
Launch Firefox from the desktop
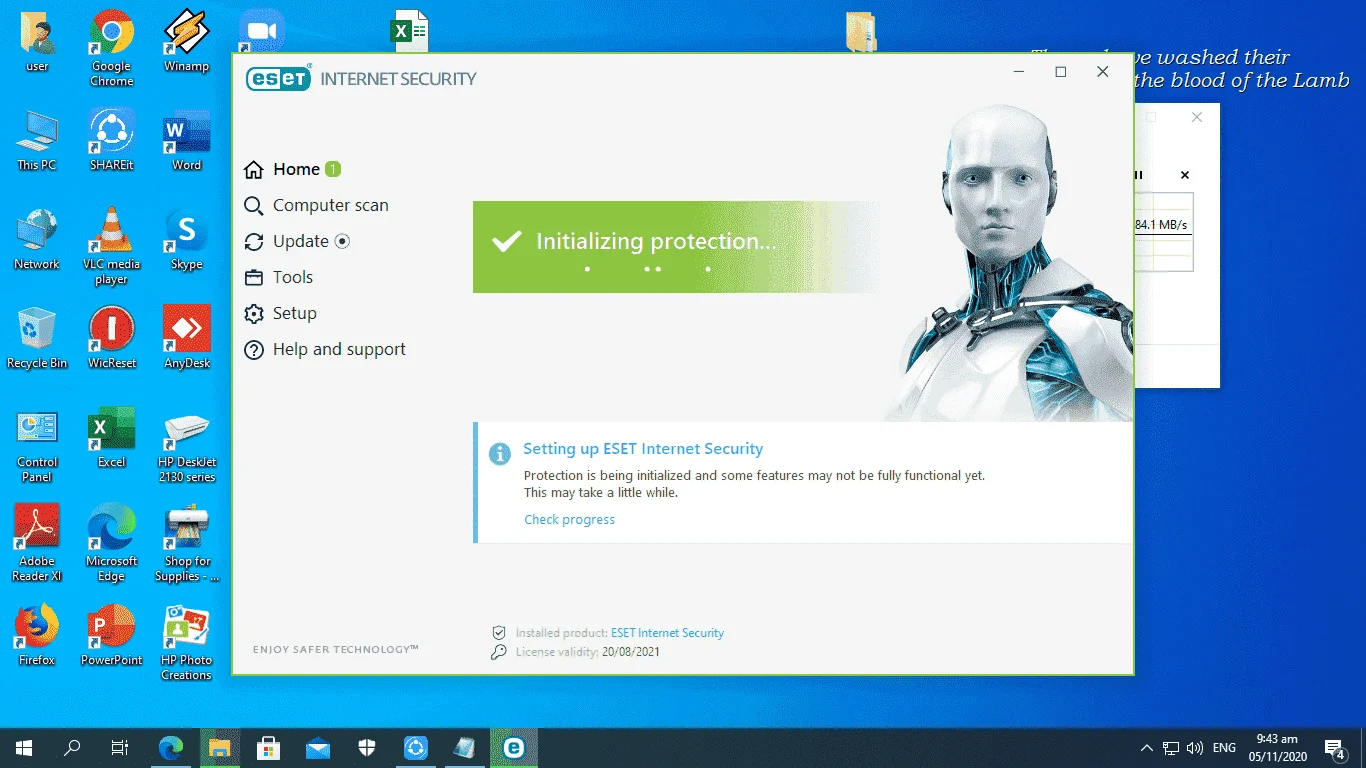pos(37,636)
